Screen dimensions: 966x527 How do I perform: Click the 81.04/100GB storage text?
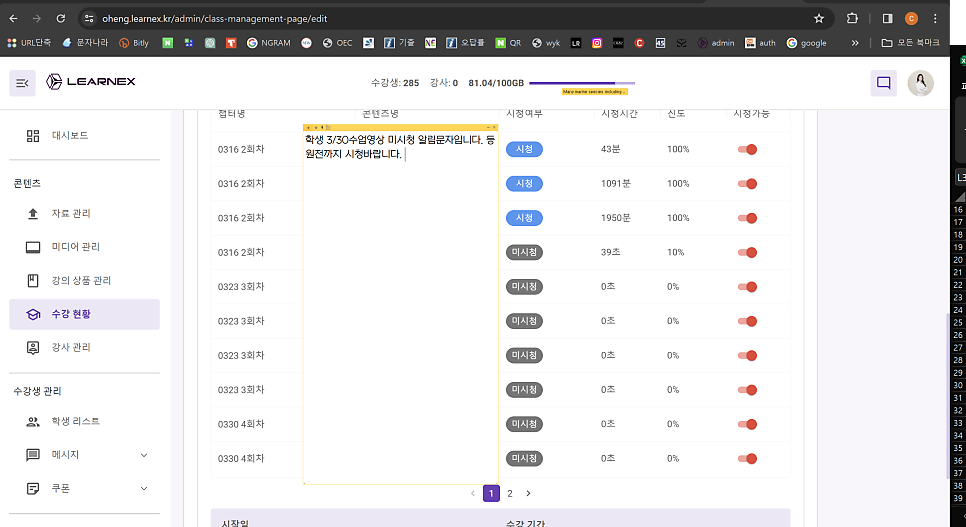[496, 83]
